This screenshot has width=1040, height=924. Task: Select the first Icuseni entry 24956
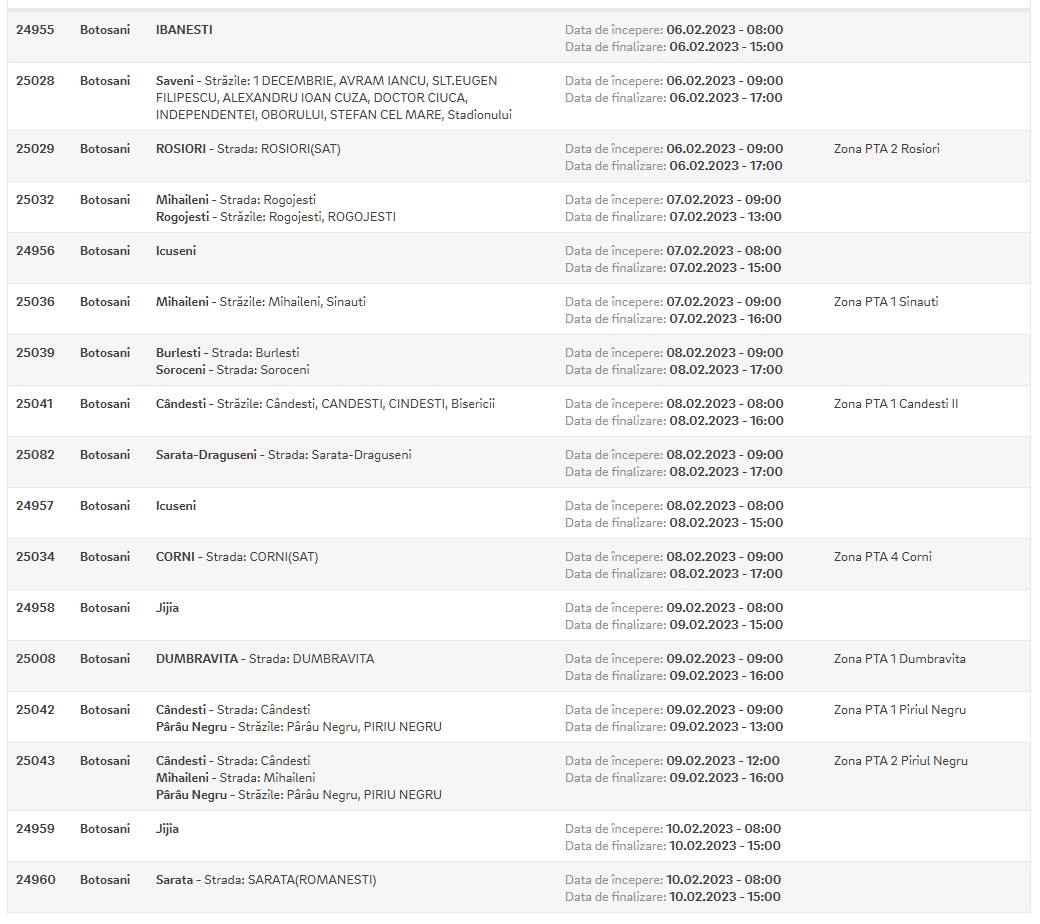pos(519,258)
